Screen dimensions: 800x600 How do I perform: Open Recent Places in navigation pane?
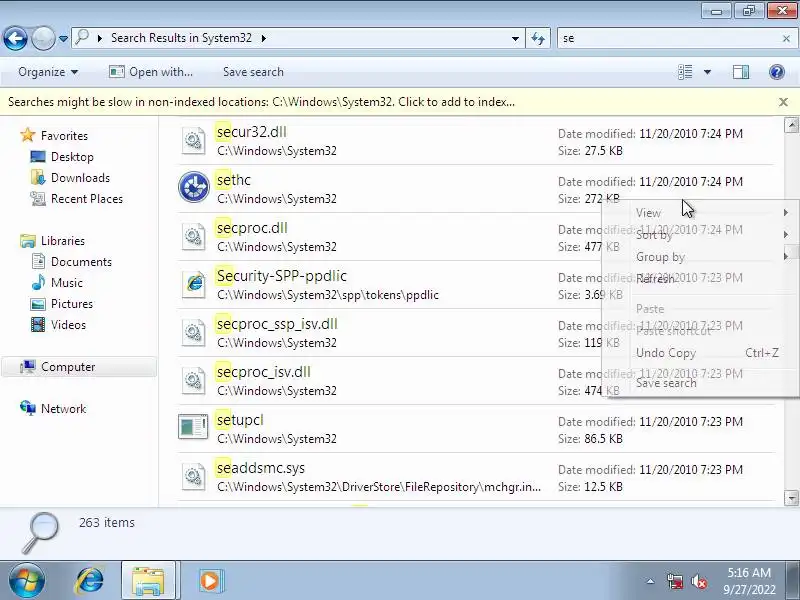pyautogui.click(x=87, y=198)
